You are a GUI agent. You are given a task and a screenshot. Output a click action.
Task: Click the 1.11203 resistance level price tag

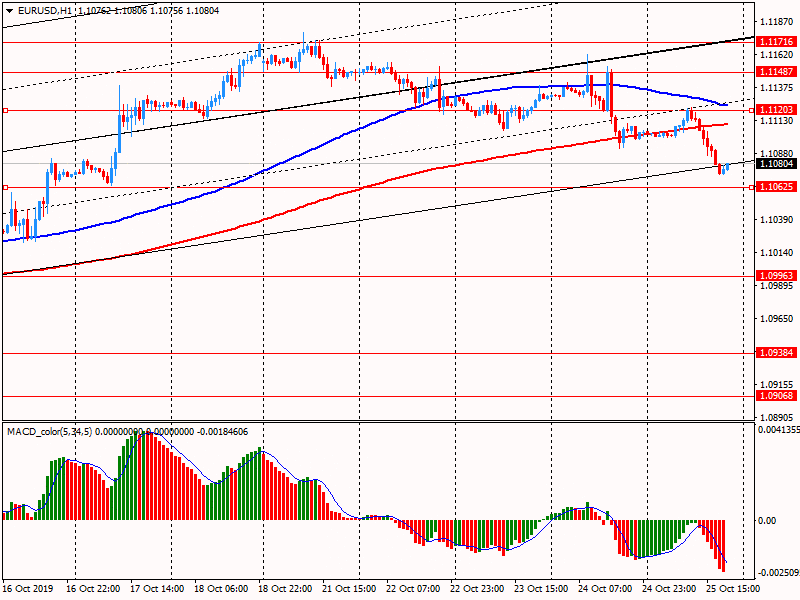point(776,110)
